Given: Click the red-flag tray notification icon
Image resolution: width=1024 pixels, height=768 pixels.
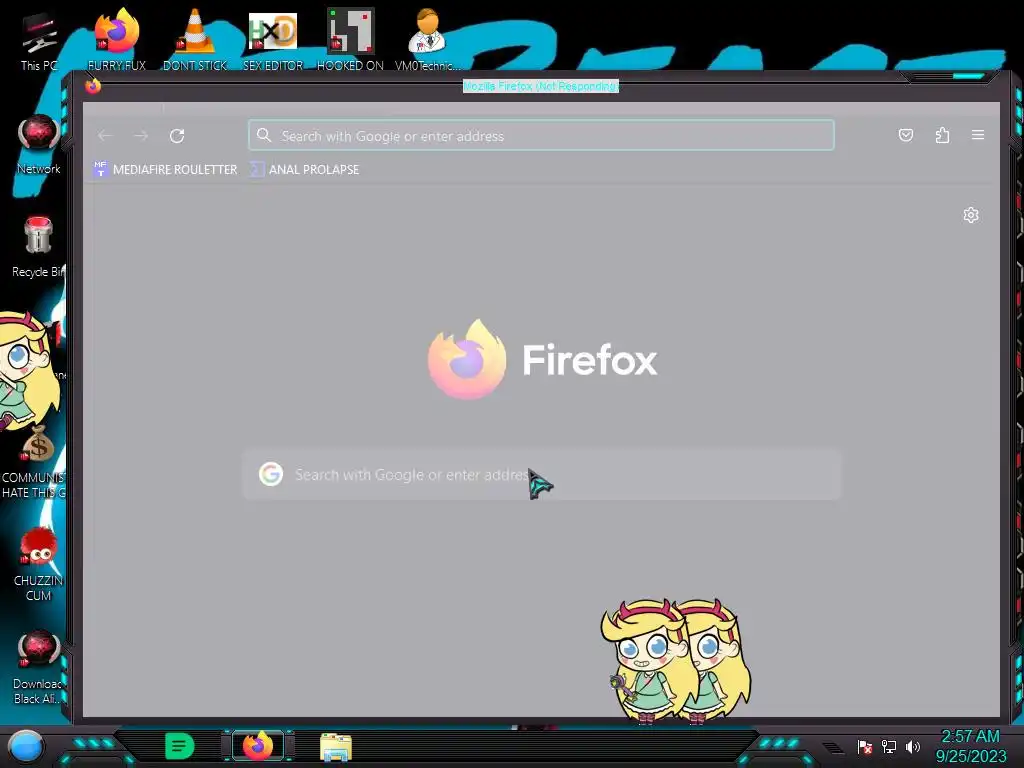Looking at the screenshot, I should pyautogui.click(x=865, y=746).
